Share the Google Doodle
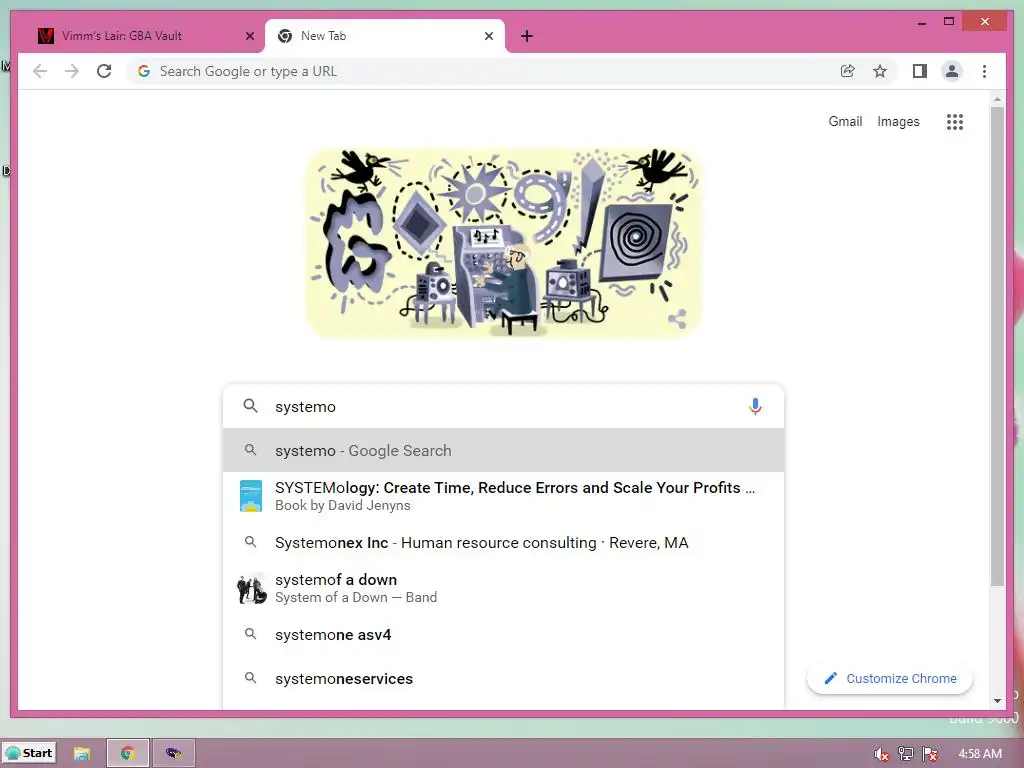The height and width of the screenshot is (768, 1024). click(677, 319)
